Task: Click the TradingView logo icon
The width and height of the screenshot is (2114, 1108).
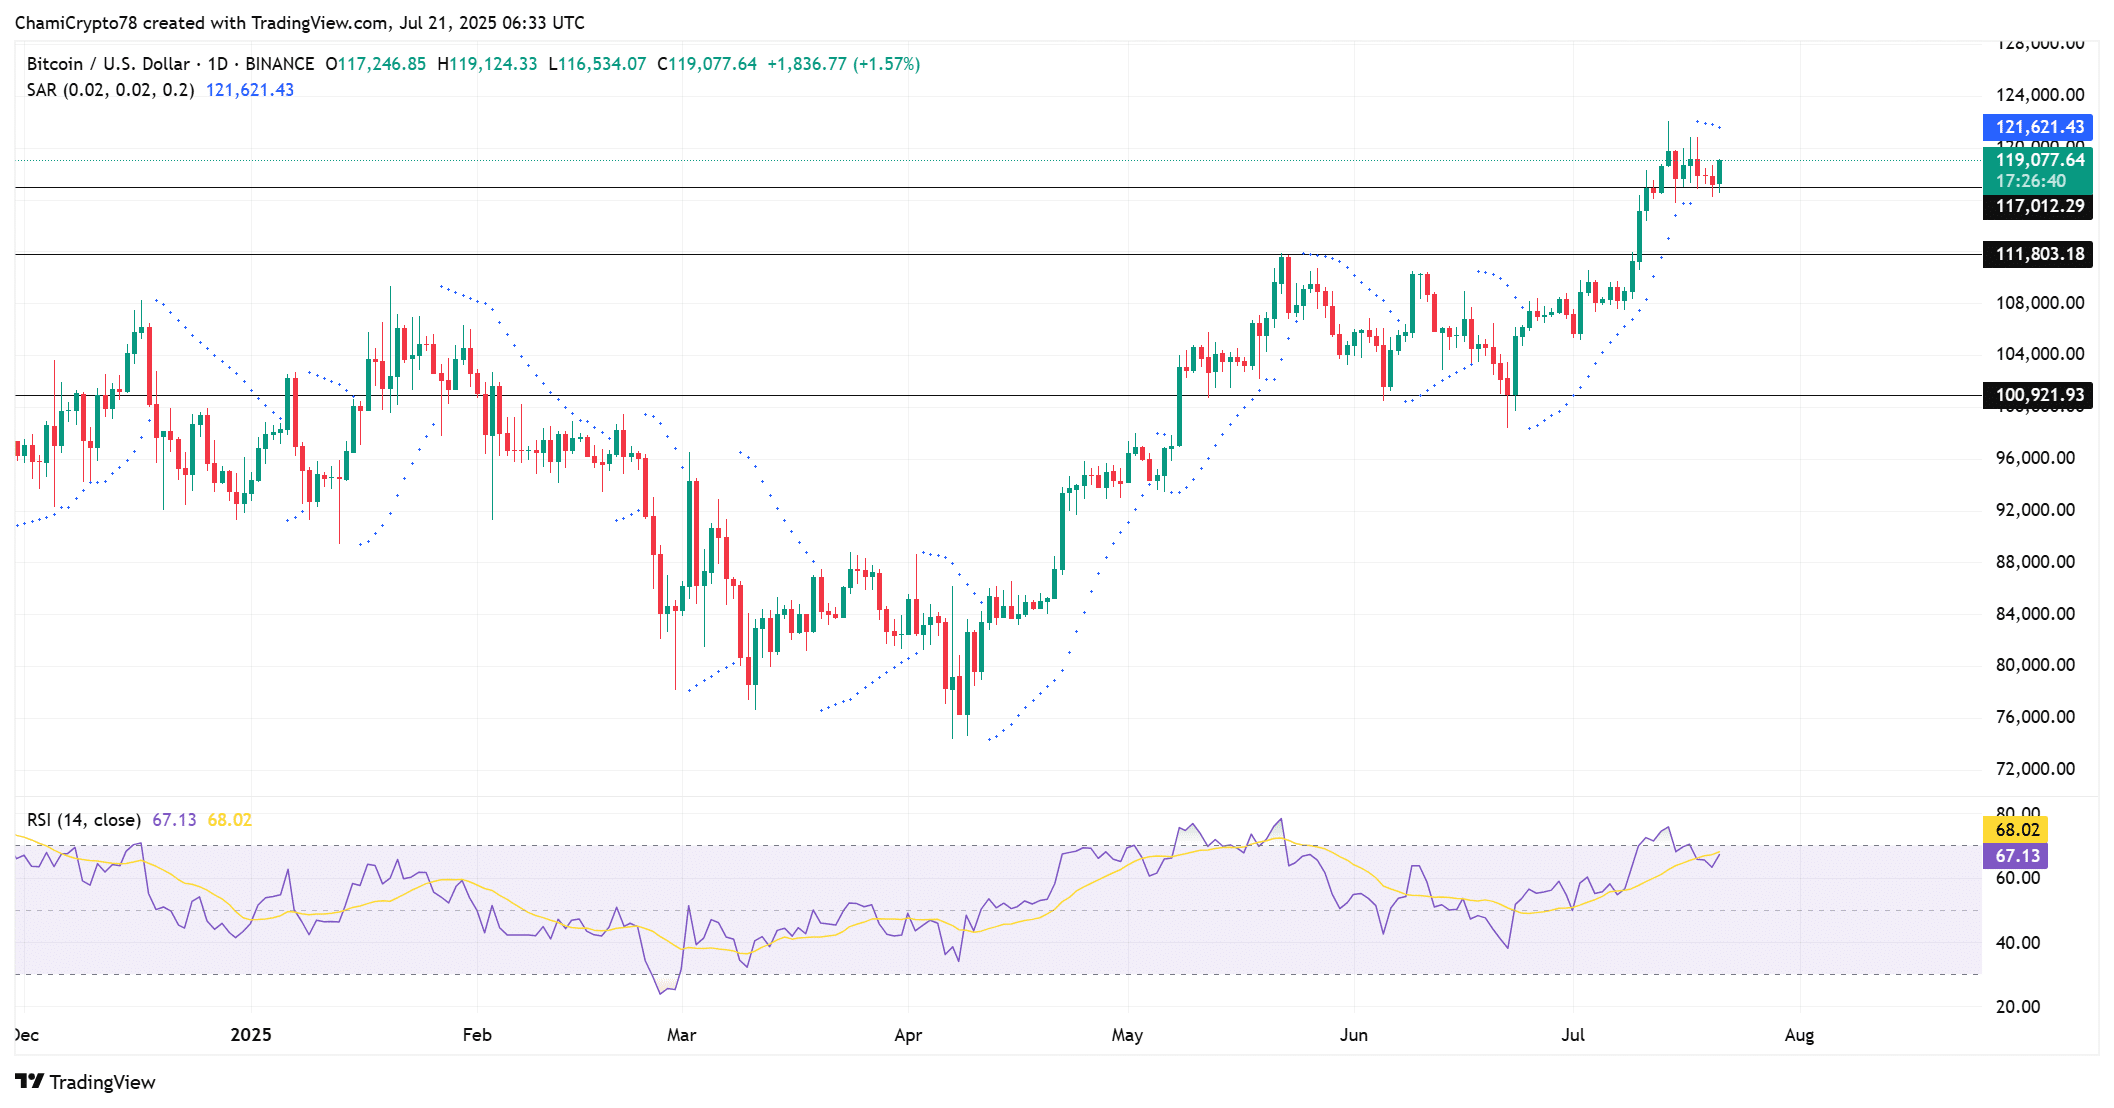Action: click(30, 1081)
